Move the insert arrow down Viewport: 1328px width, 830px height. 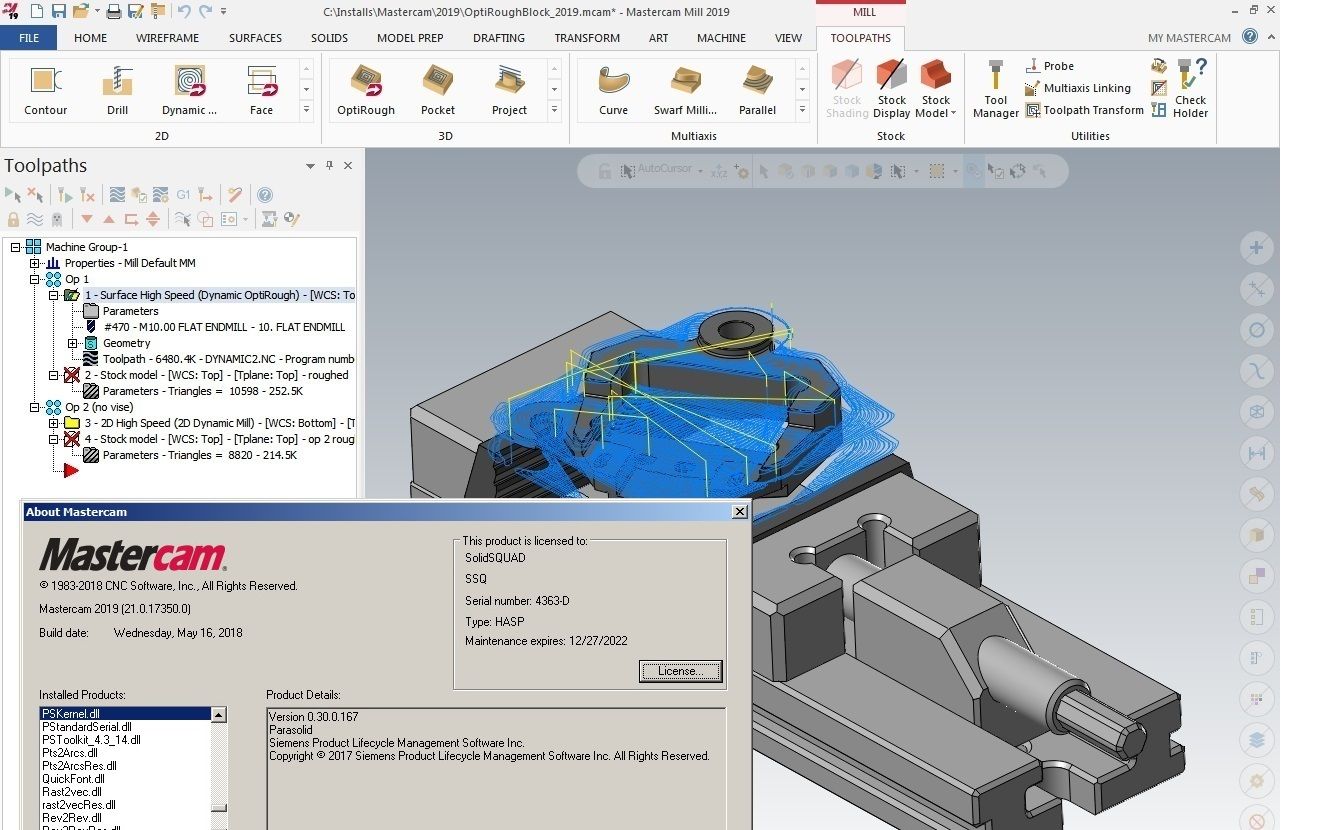click(87, 219)
